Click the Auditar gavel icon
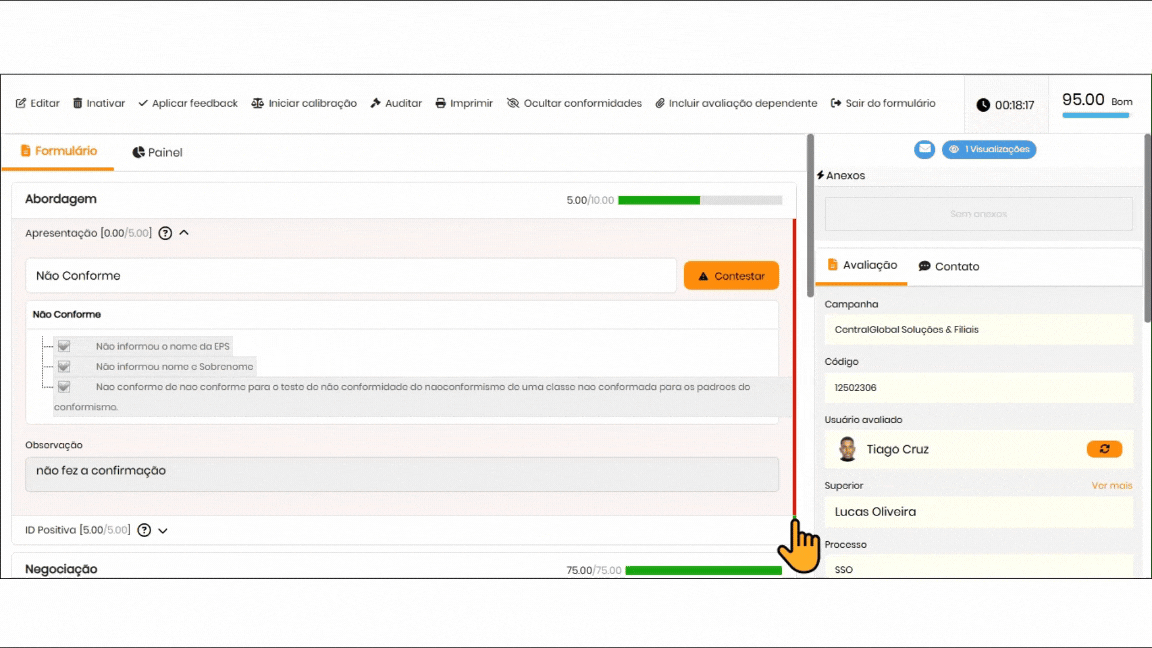 tap(376, 104)
